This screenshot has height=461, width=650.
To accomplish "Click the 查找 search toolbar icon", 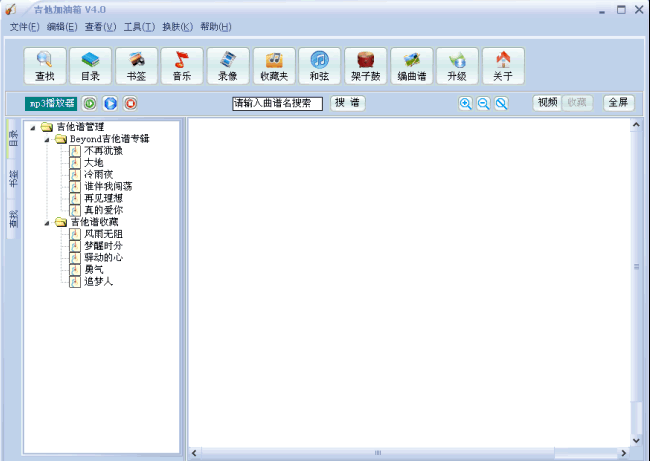I will (45, 65).
